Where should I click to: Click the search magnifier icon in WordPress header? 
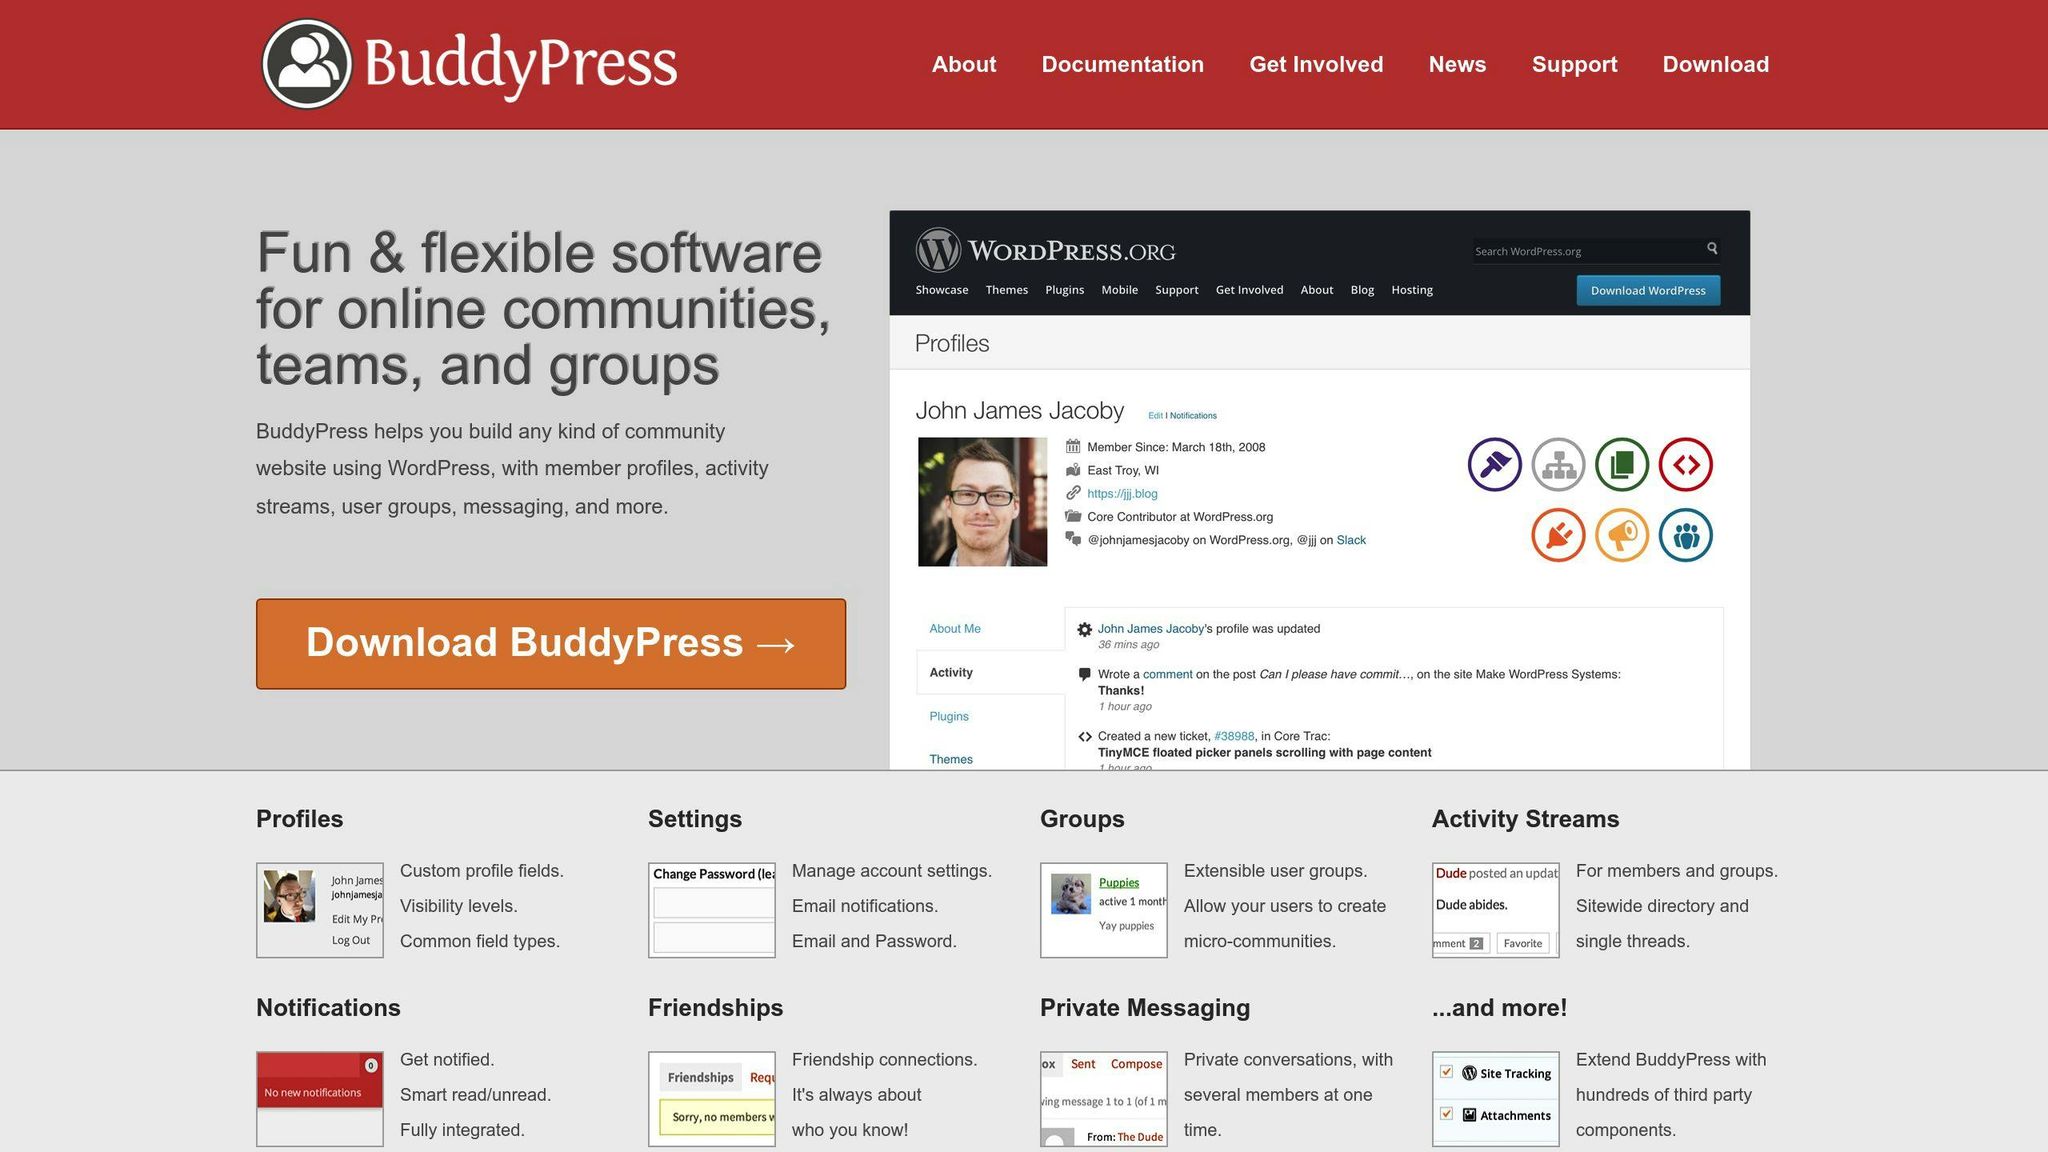(1712, 248)
